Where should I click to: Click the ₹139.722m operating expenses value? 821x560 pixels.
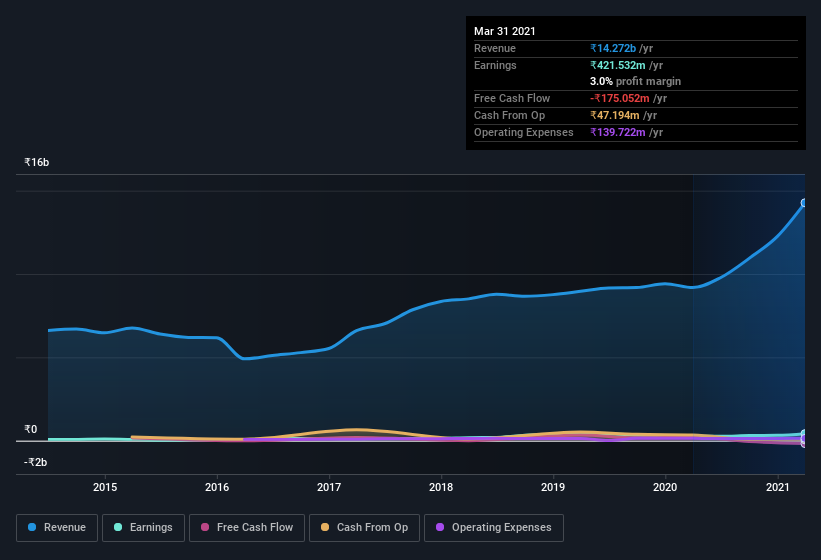click(x=617, y=132)
